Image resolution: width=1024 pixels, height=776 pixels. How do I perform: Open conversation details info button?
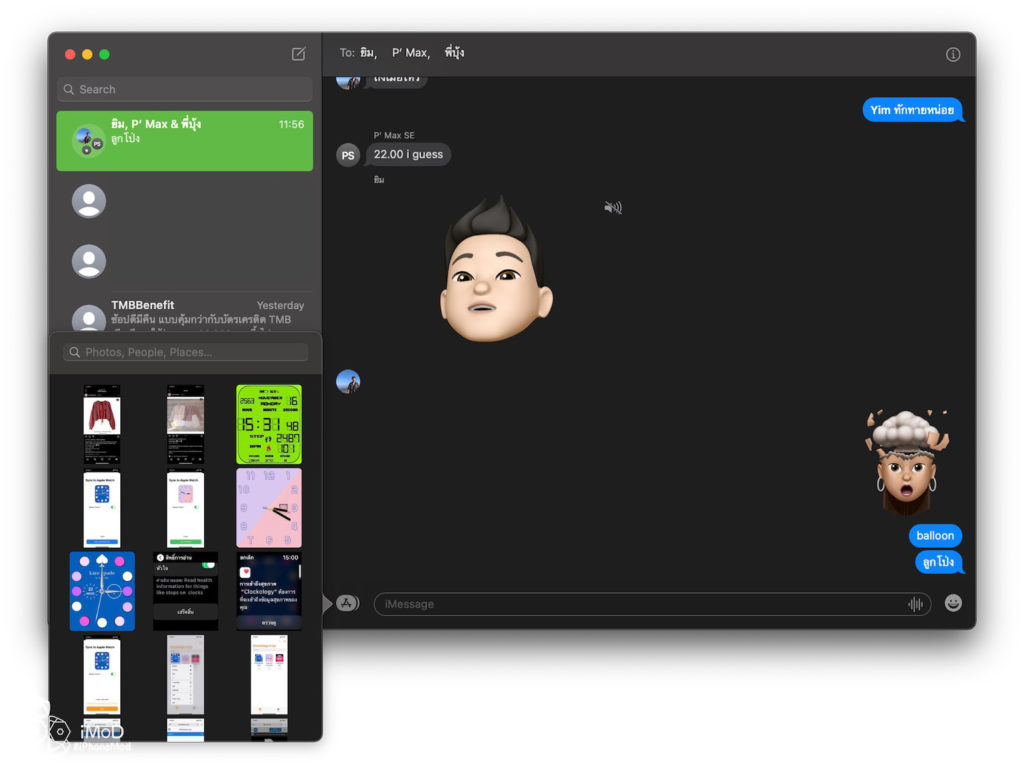(x=952, y=54)
